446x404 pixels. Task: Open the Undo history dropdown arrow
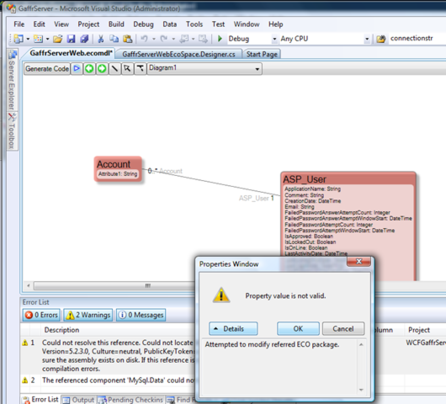point(154,39)
